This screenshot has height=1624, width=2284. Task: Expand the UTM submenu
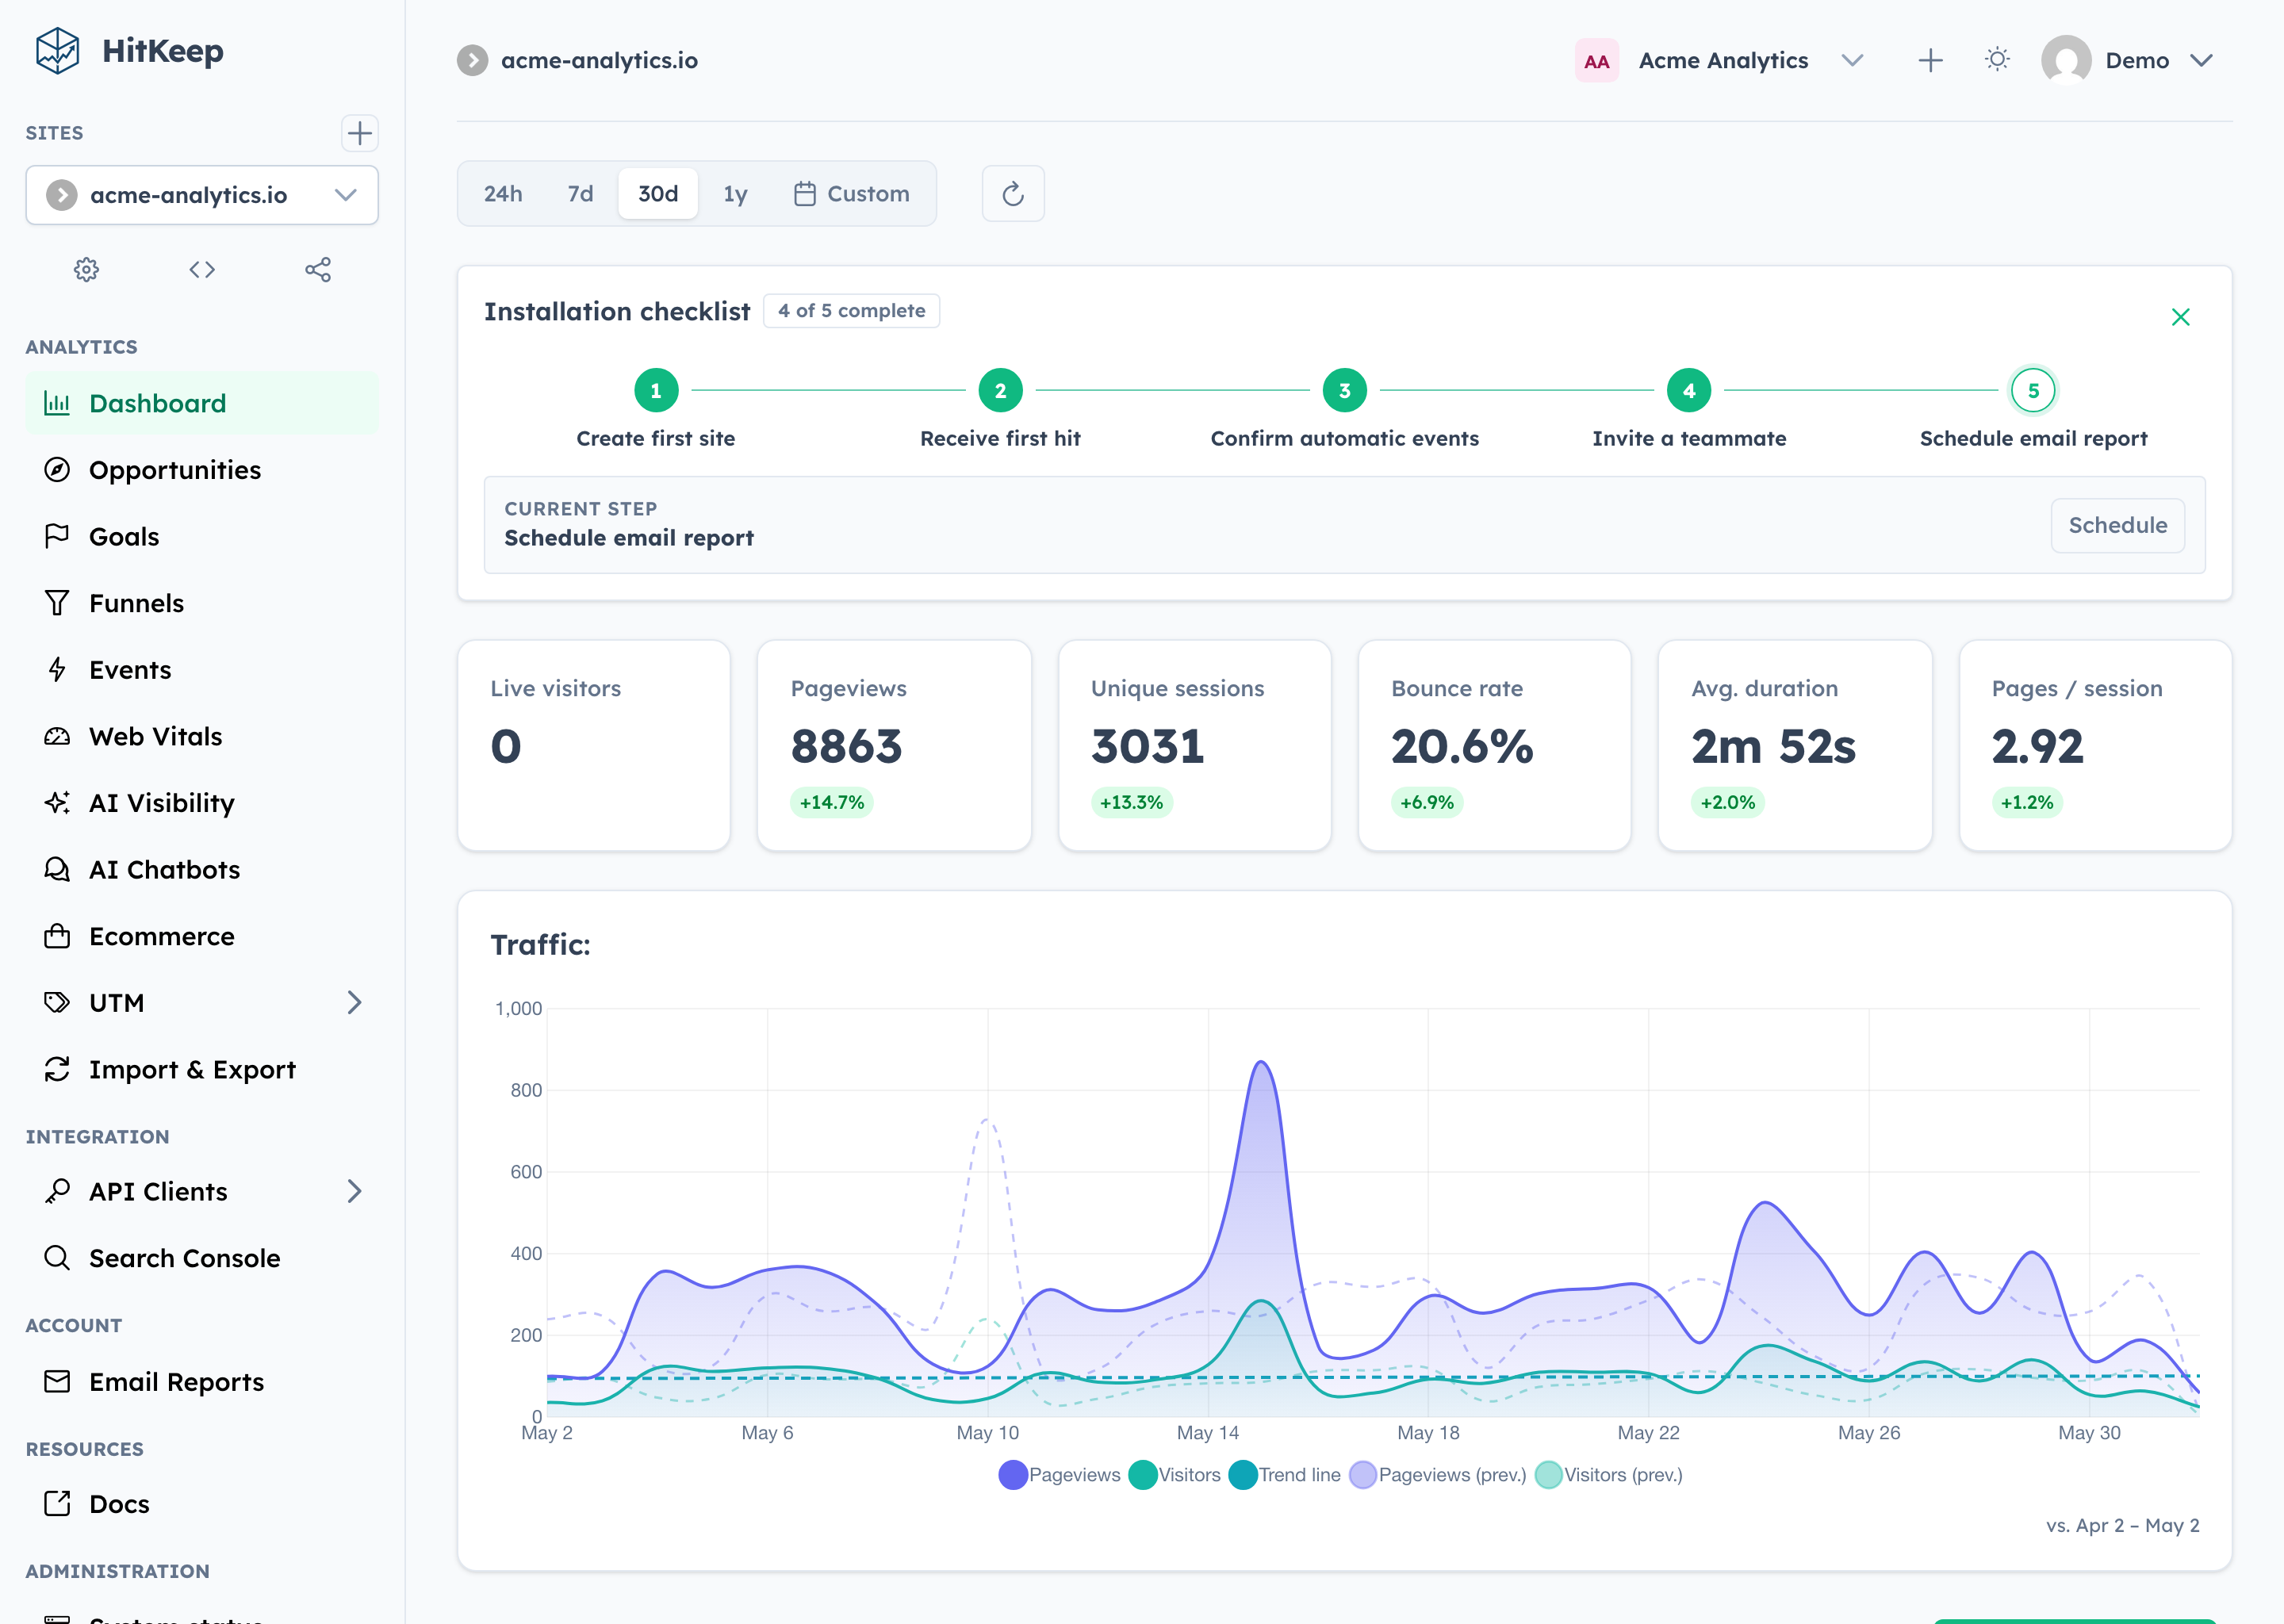coord(354,1003)
